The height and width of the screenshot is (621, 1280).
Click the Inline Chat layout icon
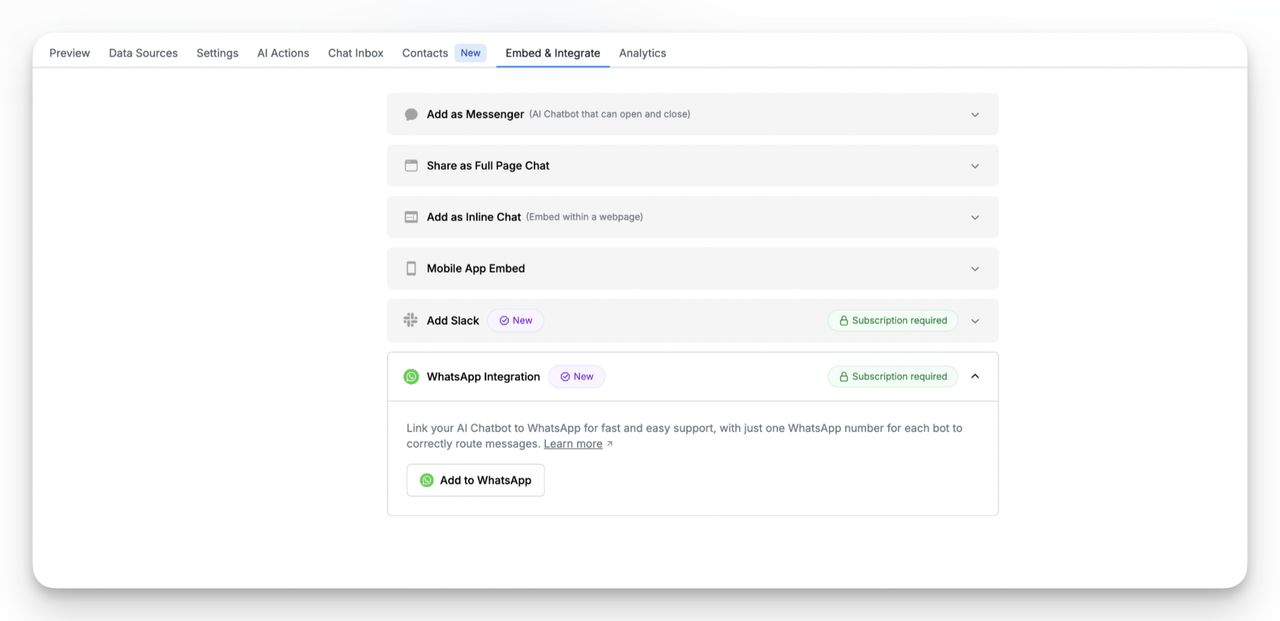(x=411, y=217)
